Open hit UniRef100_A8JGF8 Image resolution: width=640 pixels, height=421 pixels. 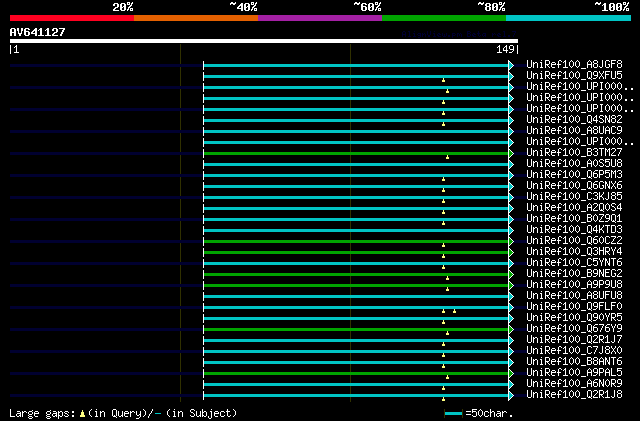click(x=574, y=65)
